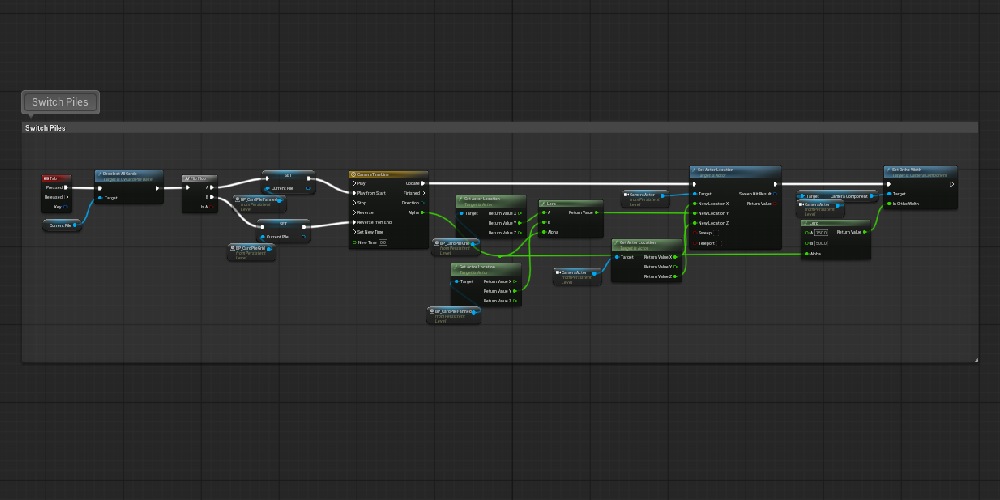
Task: Click the Timeline Reverse input pin
Action: (x=355, y=212)
